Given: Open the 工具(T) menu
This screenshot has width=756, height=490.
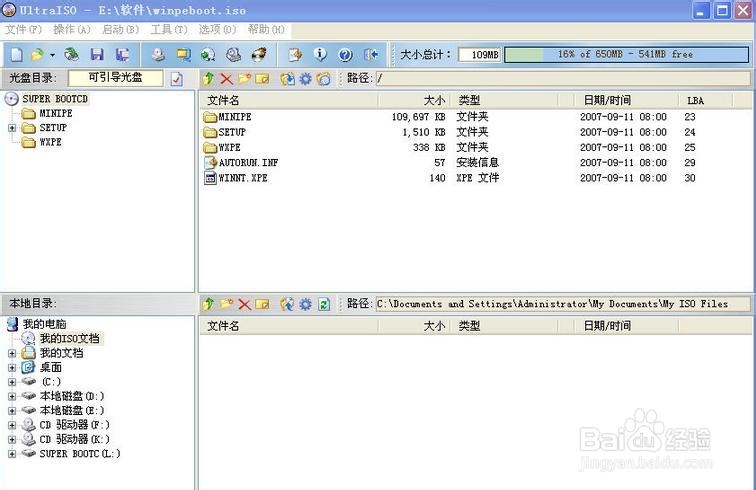Looking at the screenshot, I should 169,29.
